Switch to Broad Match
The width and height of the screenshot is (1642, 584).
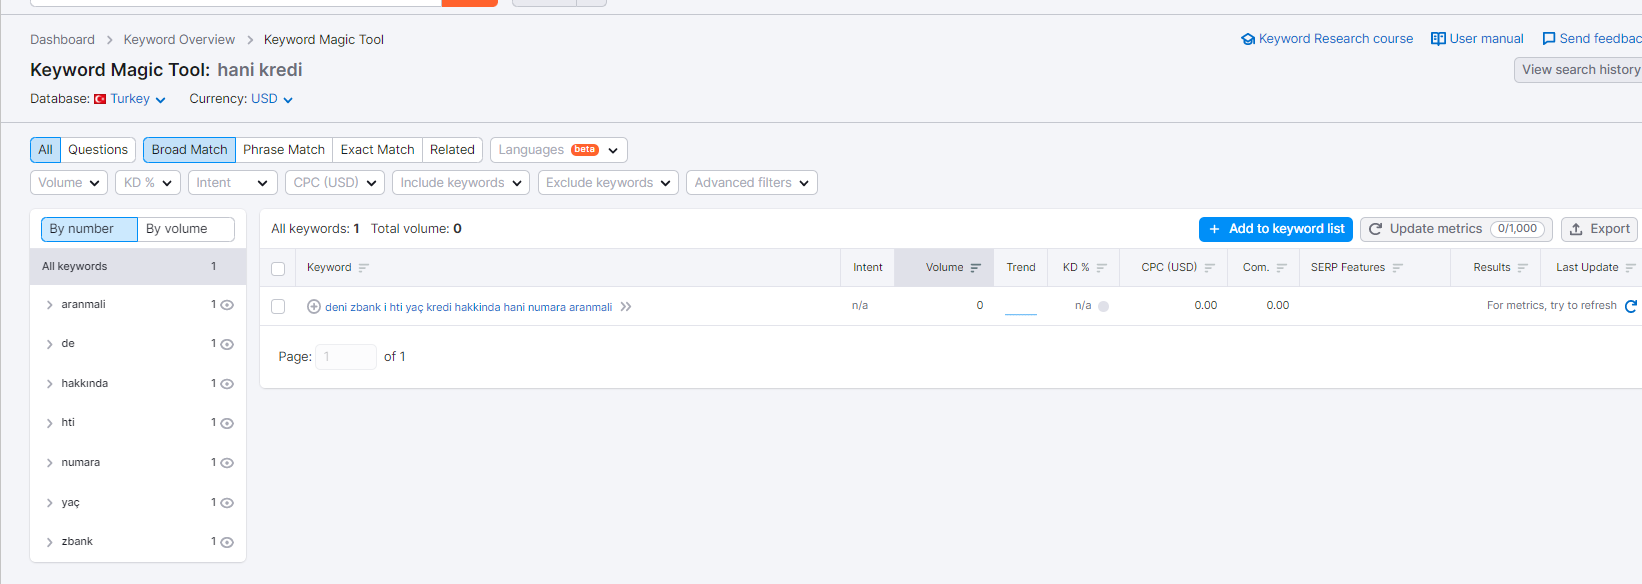click(x=190, y=150)
